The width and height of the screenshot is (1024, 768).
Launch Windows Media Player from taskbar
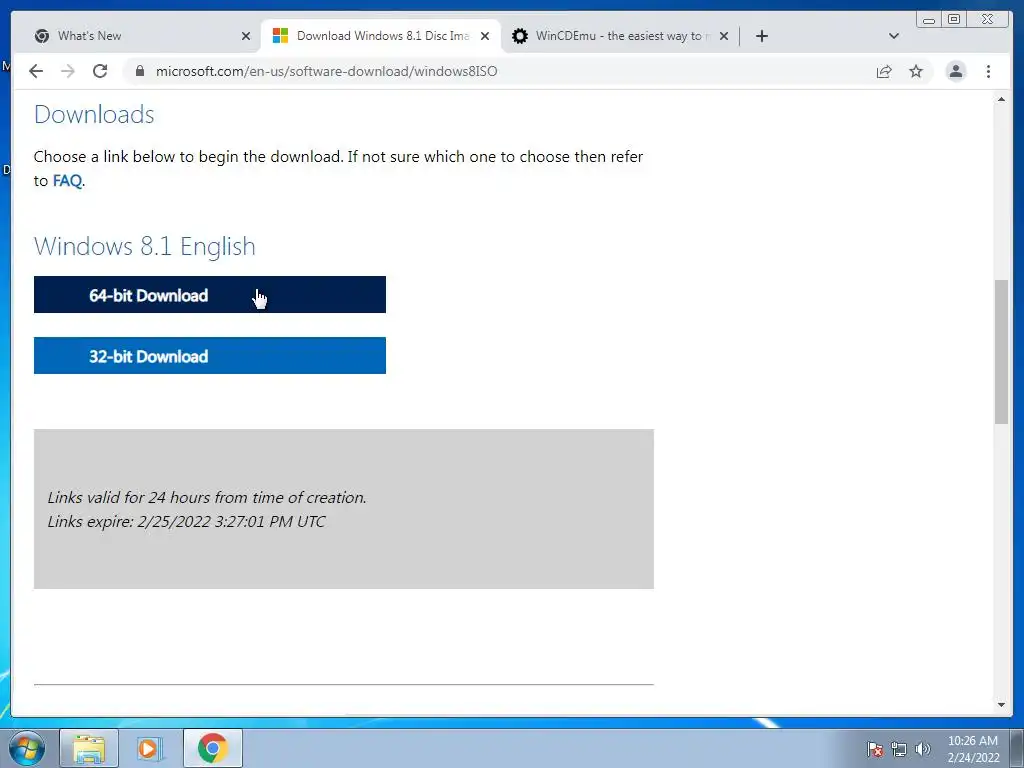click(x=148, y=748)
